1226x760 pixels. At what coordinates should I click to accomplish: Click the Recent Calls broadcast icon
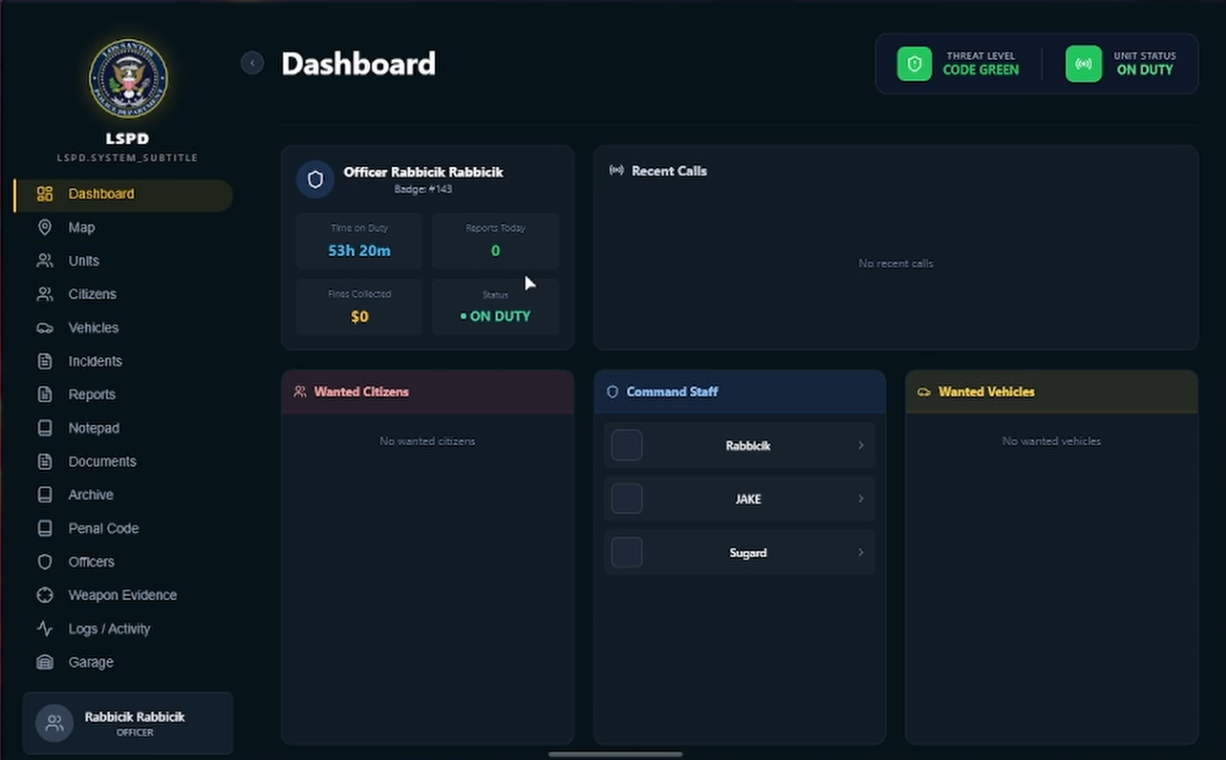point(617,171)
